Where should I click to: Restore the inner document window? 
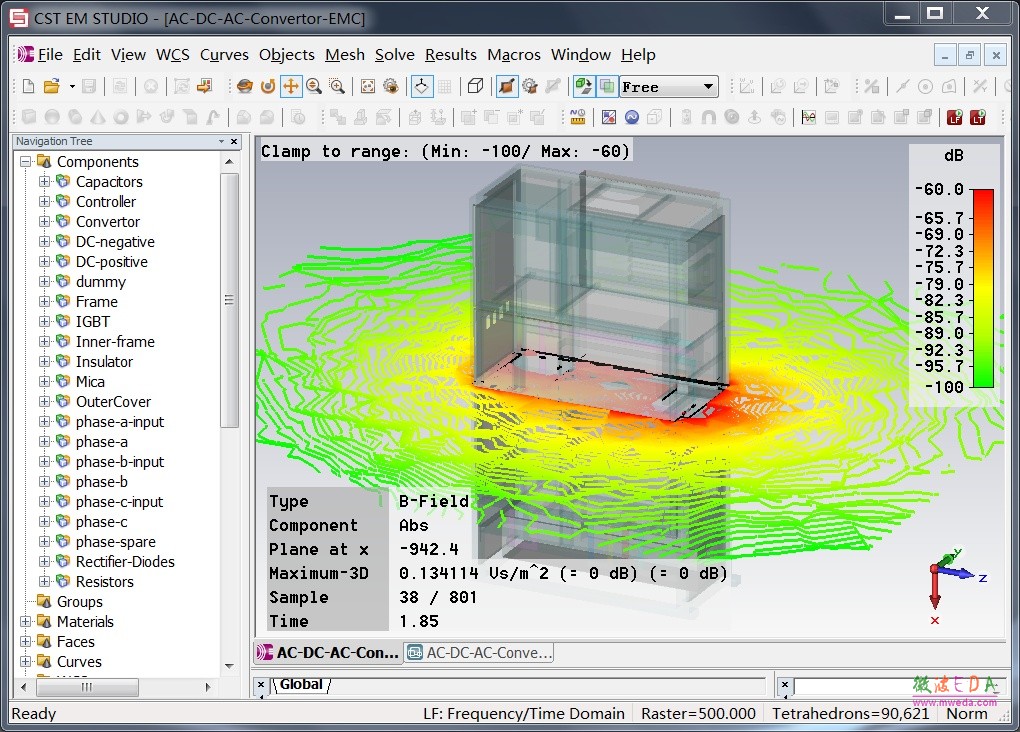click(970, 55)
